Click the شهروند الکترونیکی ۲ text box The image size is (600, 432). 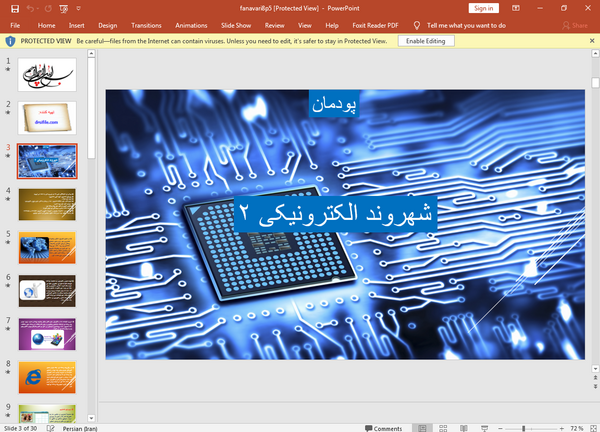click(x=336, y=214)
